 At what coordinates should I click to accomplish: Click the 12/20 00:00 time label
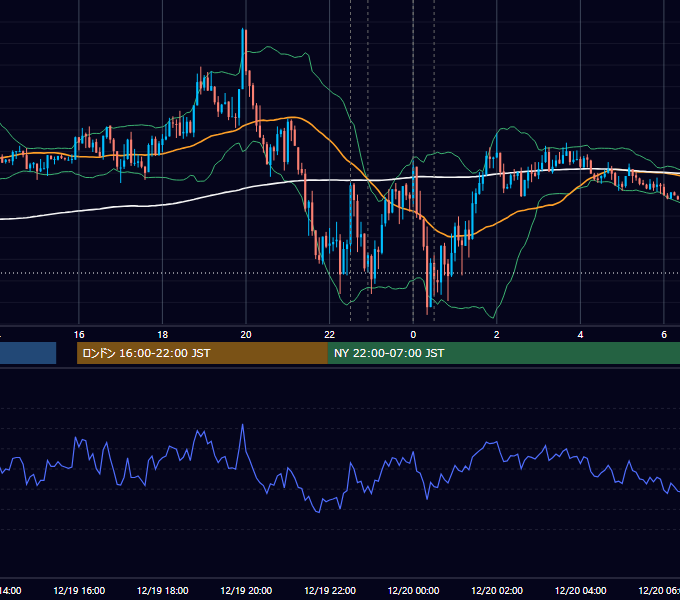click(413, 590)
